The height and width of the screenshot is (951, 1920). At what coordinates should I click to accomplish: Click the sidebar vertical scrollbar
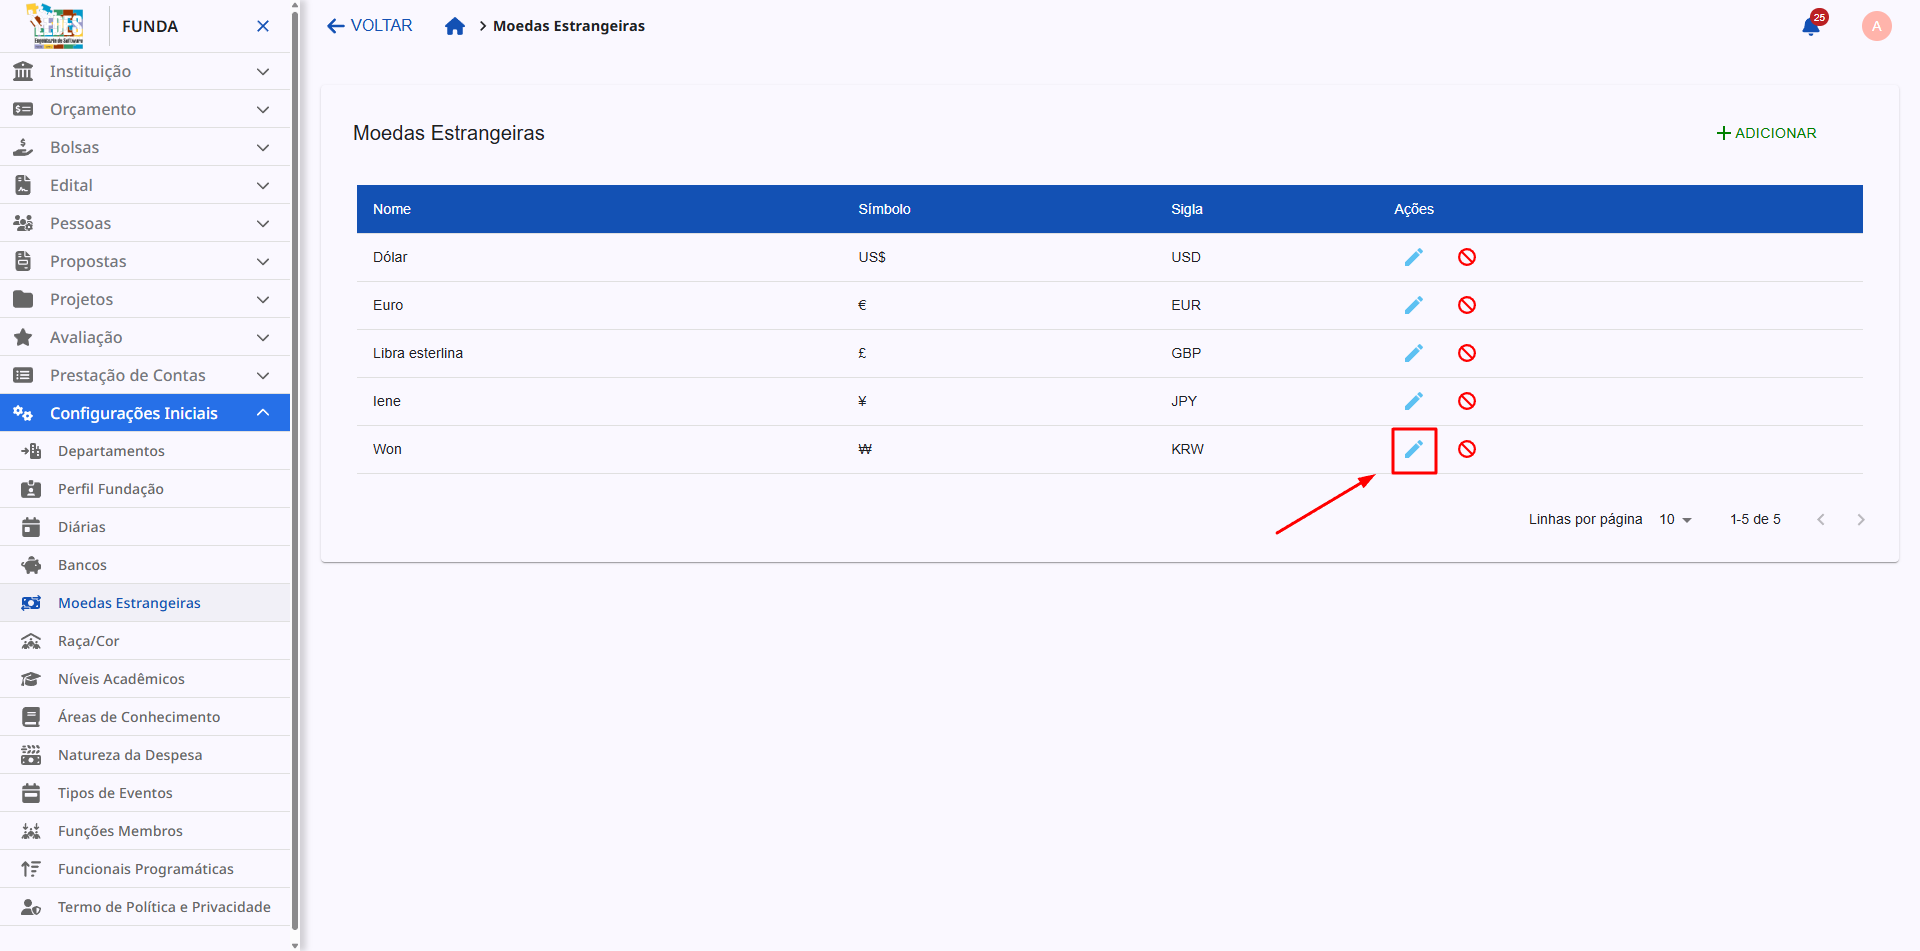tap(295, 470)
